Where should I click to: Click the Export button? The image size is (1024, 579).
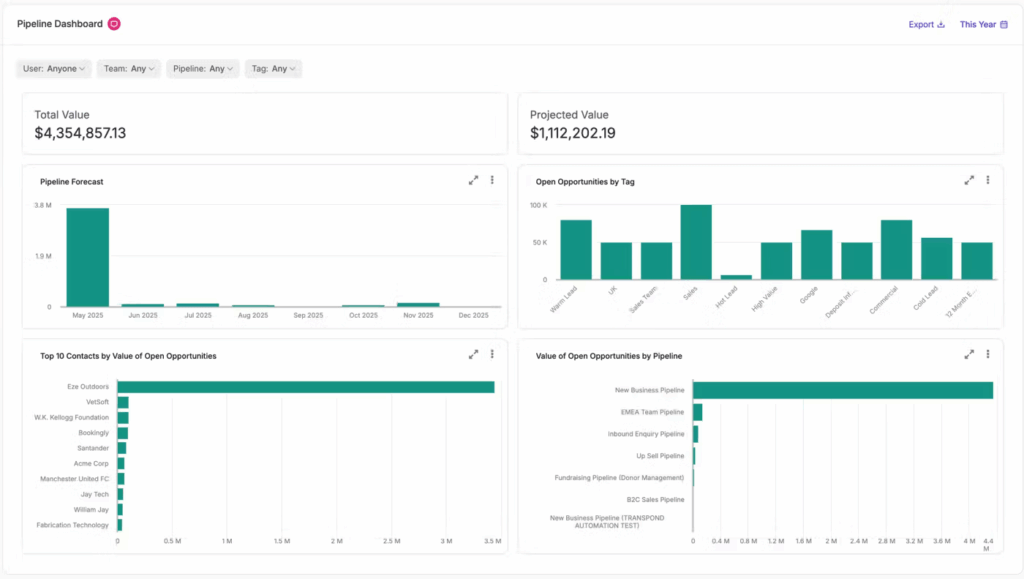pos(926,25)
